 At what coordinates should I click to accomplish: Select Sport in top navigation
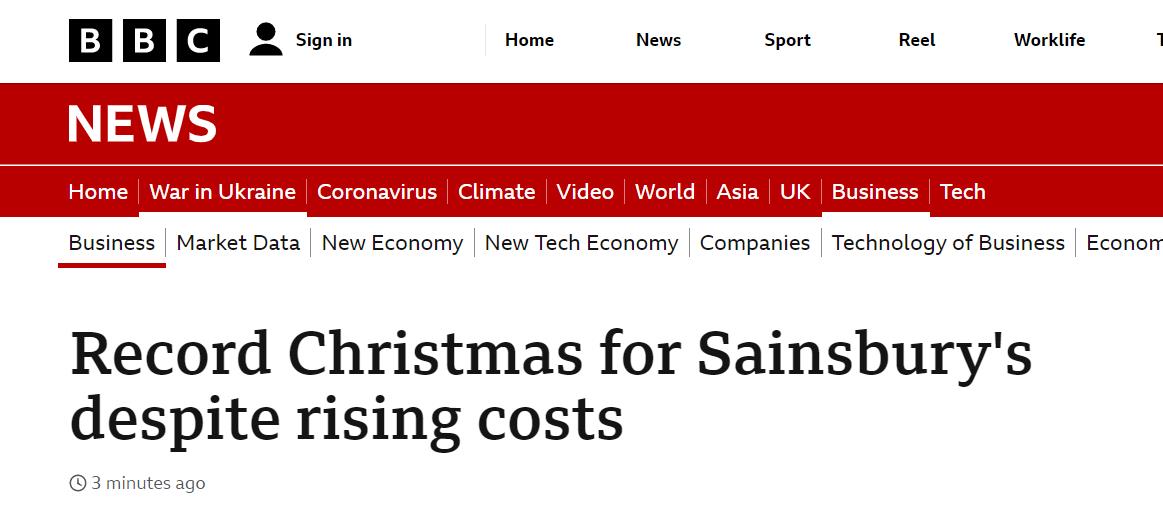(x=787, y=40)
